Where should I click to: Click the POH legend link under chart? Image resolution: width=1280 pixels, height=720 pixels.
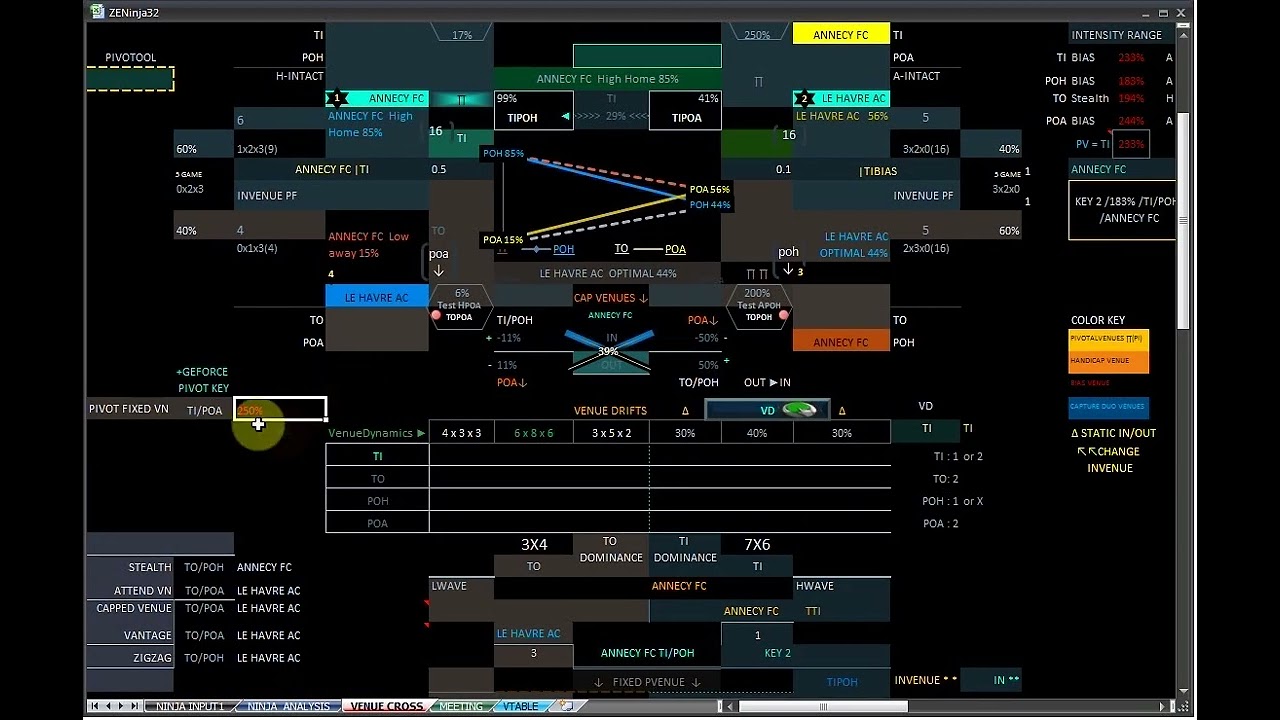pyautogui.click(x=563, y=249)
